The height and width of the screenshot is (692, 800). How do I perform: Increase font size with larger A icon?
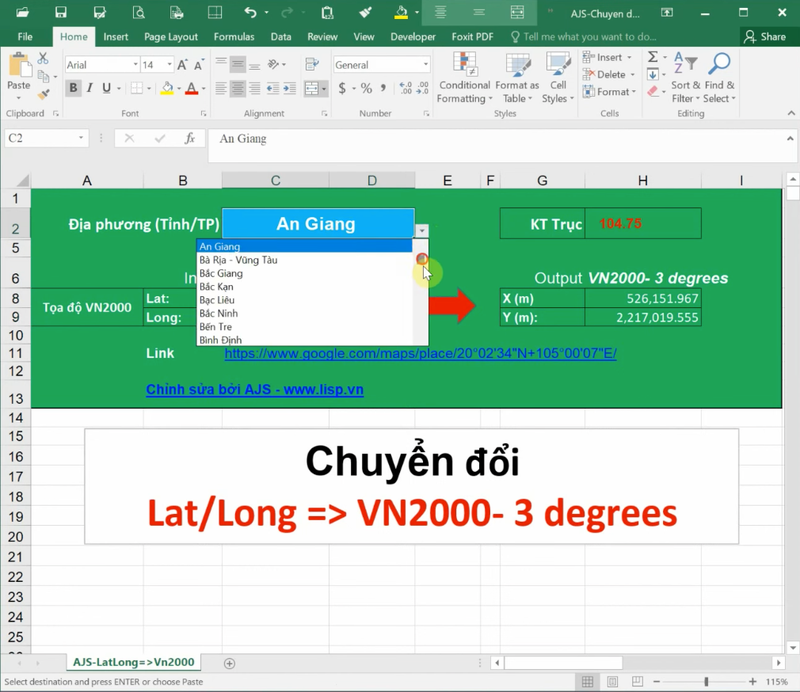coord(182,65)
